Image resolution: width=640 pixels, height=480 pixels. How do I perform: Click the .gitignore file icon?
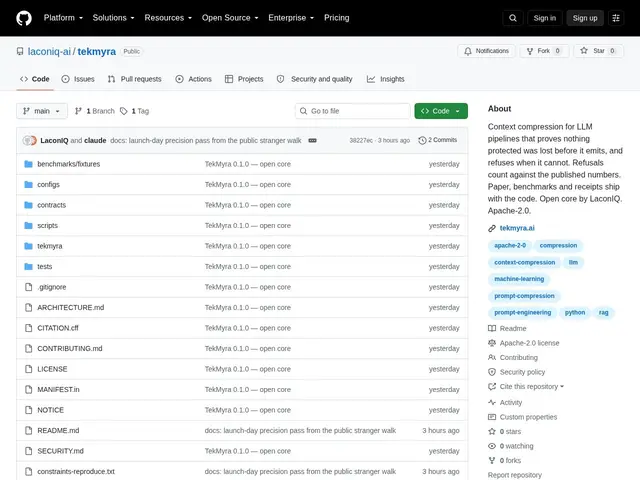(x=28, y=287)
